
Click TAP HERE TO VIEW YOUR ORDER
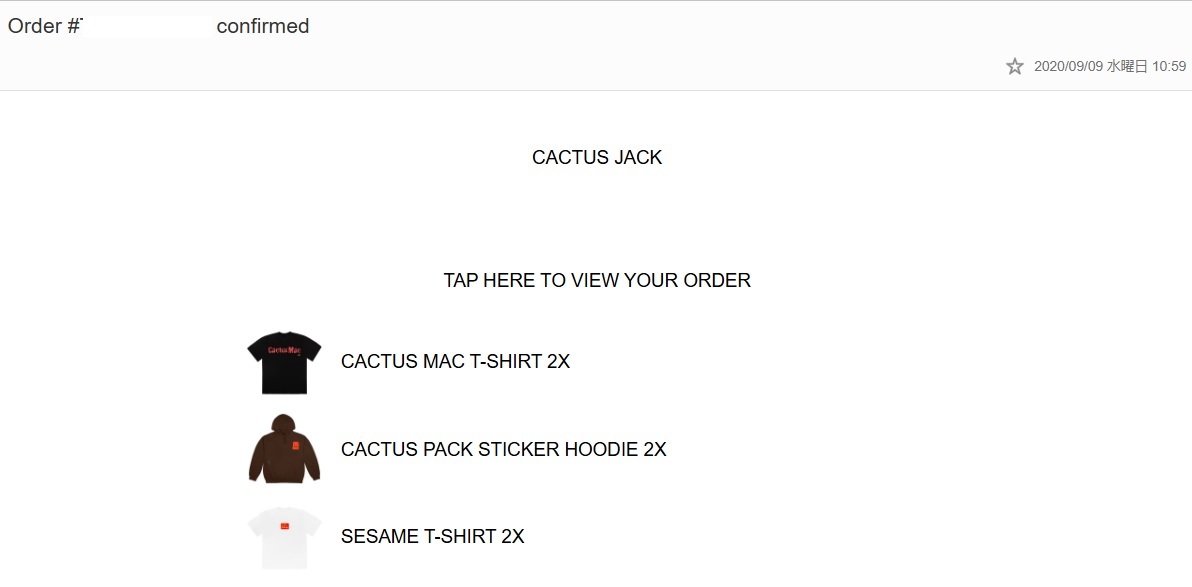point(597,281)
